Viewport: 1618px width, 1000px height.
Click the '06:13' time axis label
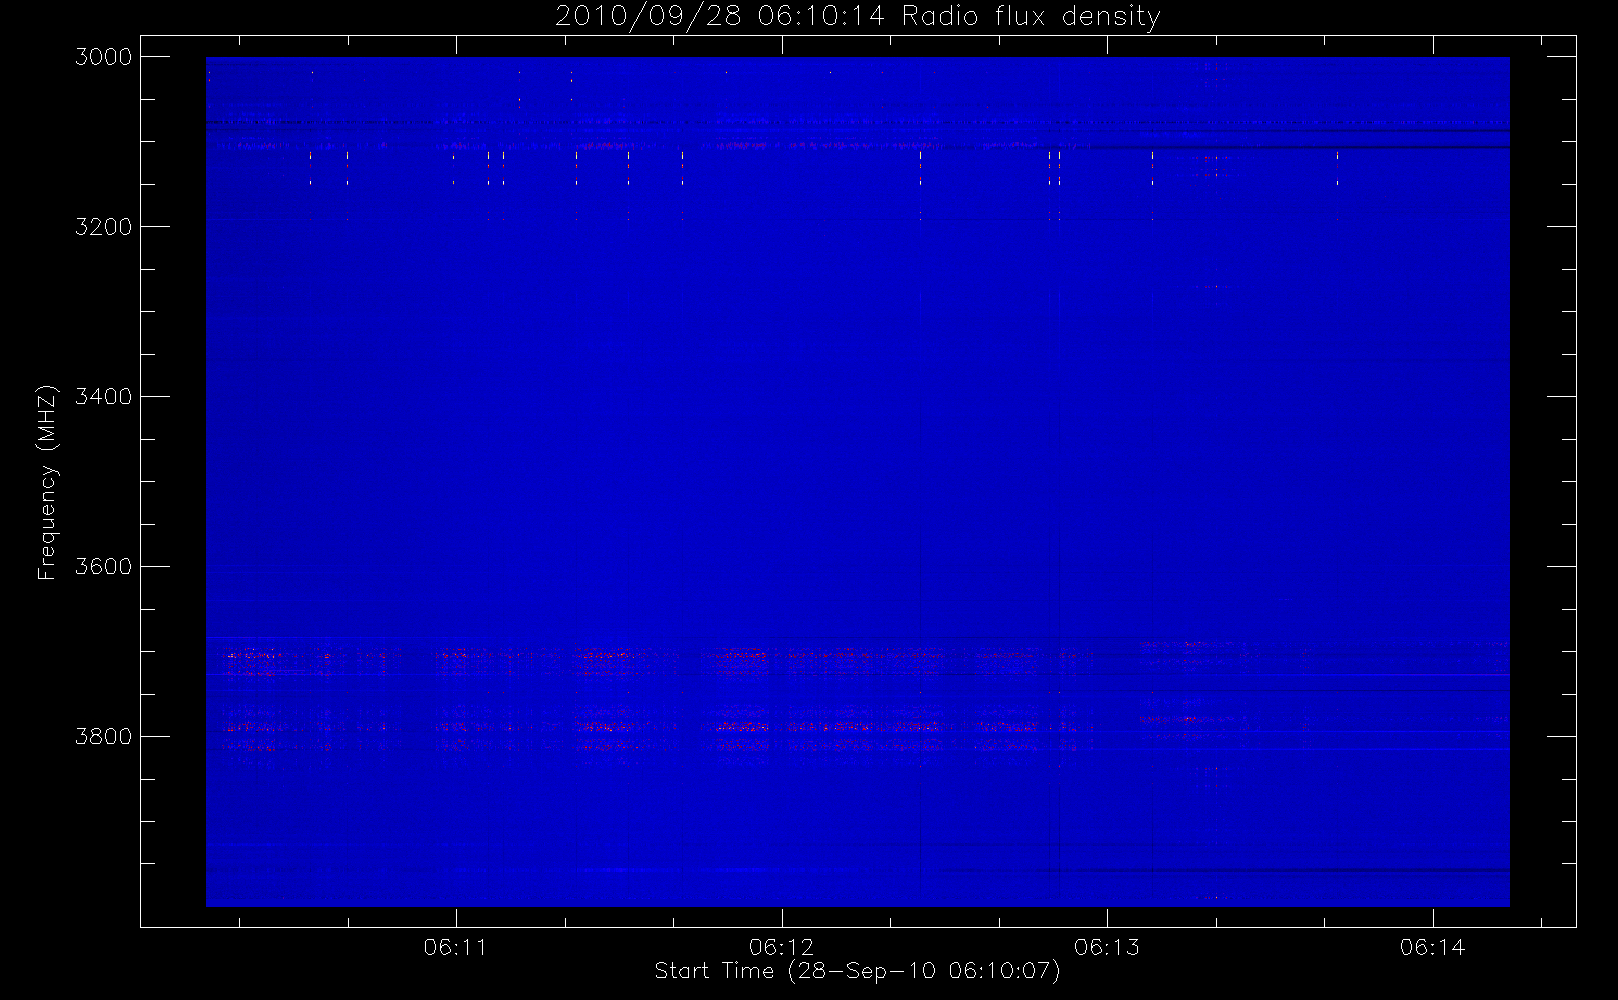click(x=1106, y=947)
